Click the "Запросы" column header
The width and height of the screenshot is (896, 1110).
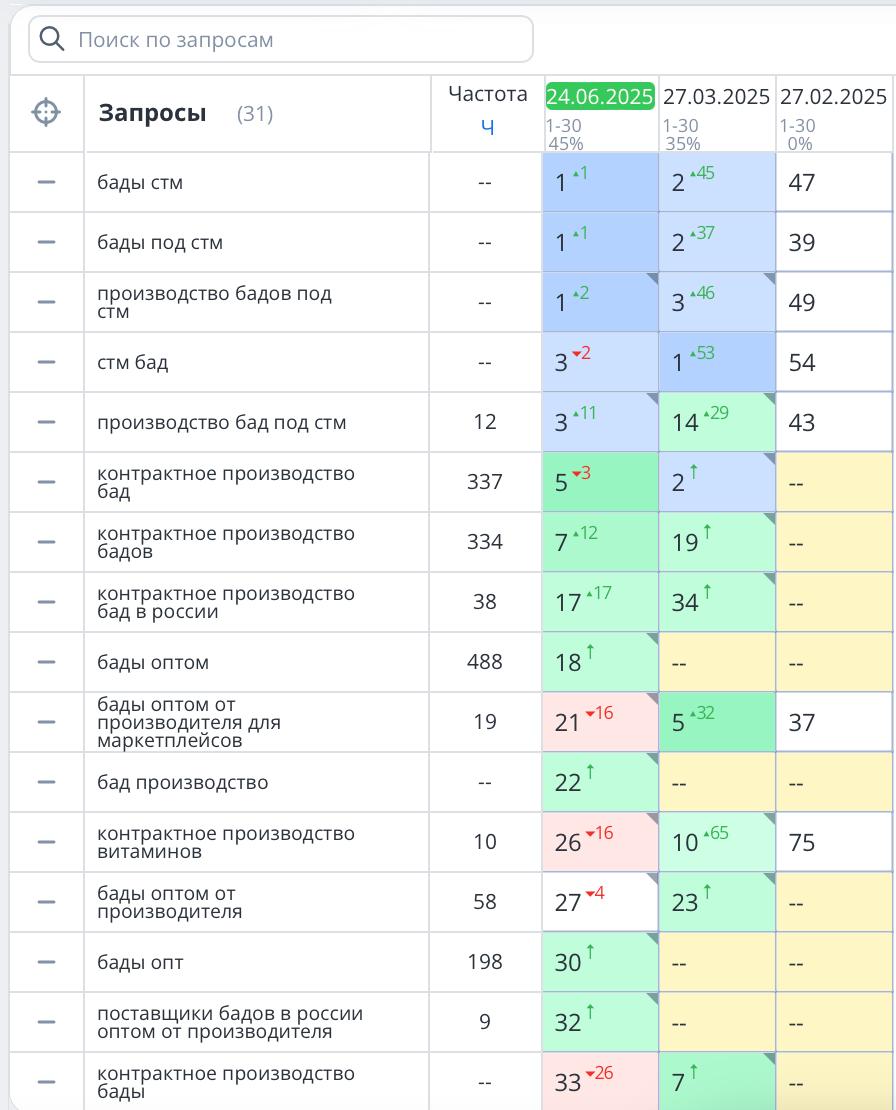[152, 113]
